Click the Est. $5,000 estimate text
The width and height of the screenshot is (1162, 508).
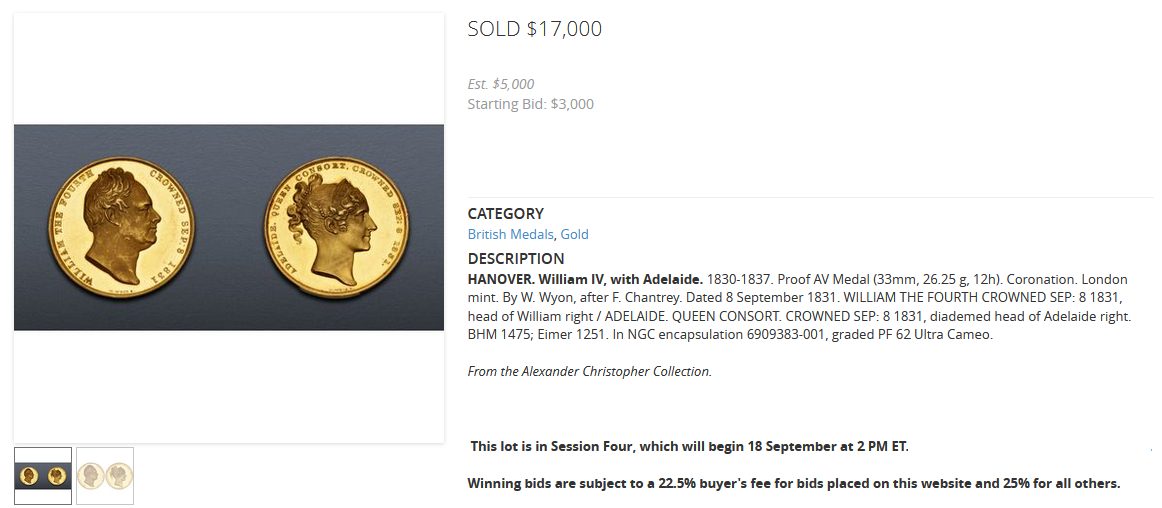tap(501, 84)
